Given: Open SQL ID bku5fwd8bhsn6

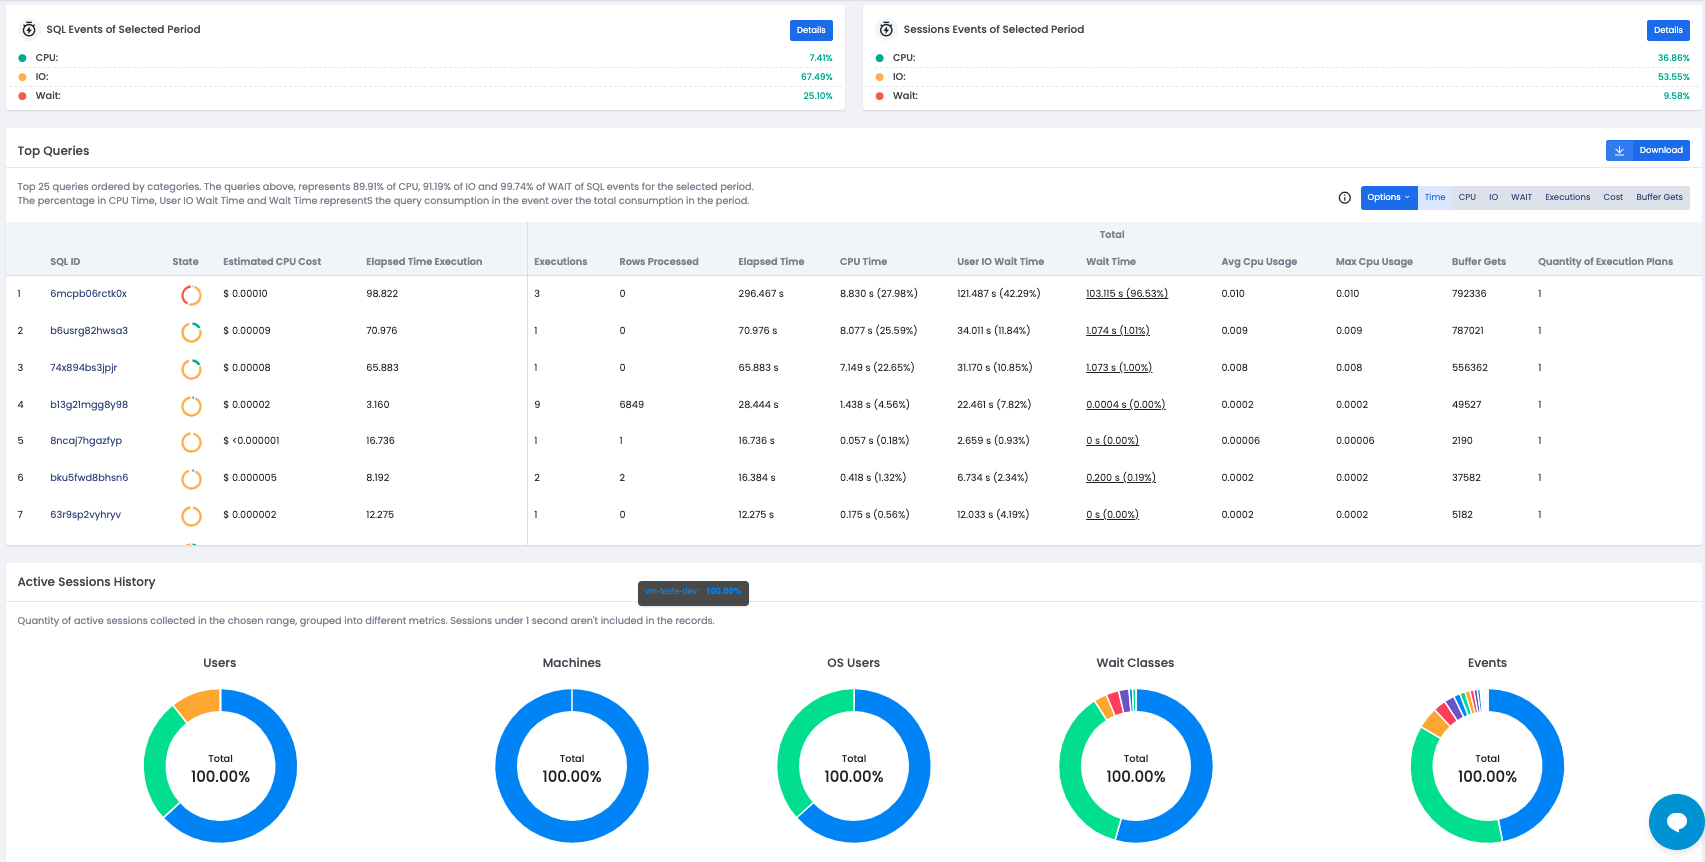Looking at the screenshot, I should (x=89, y=478).
